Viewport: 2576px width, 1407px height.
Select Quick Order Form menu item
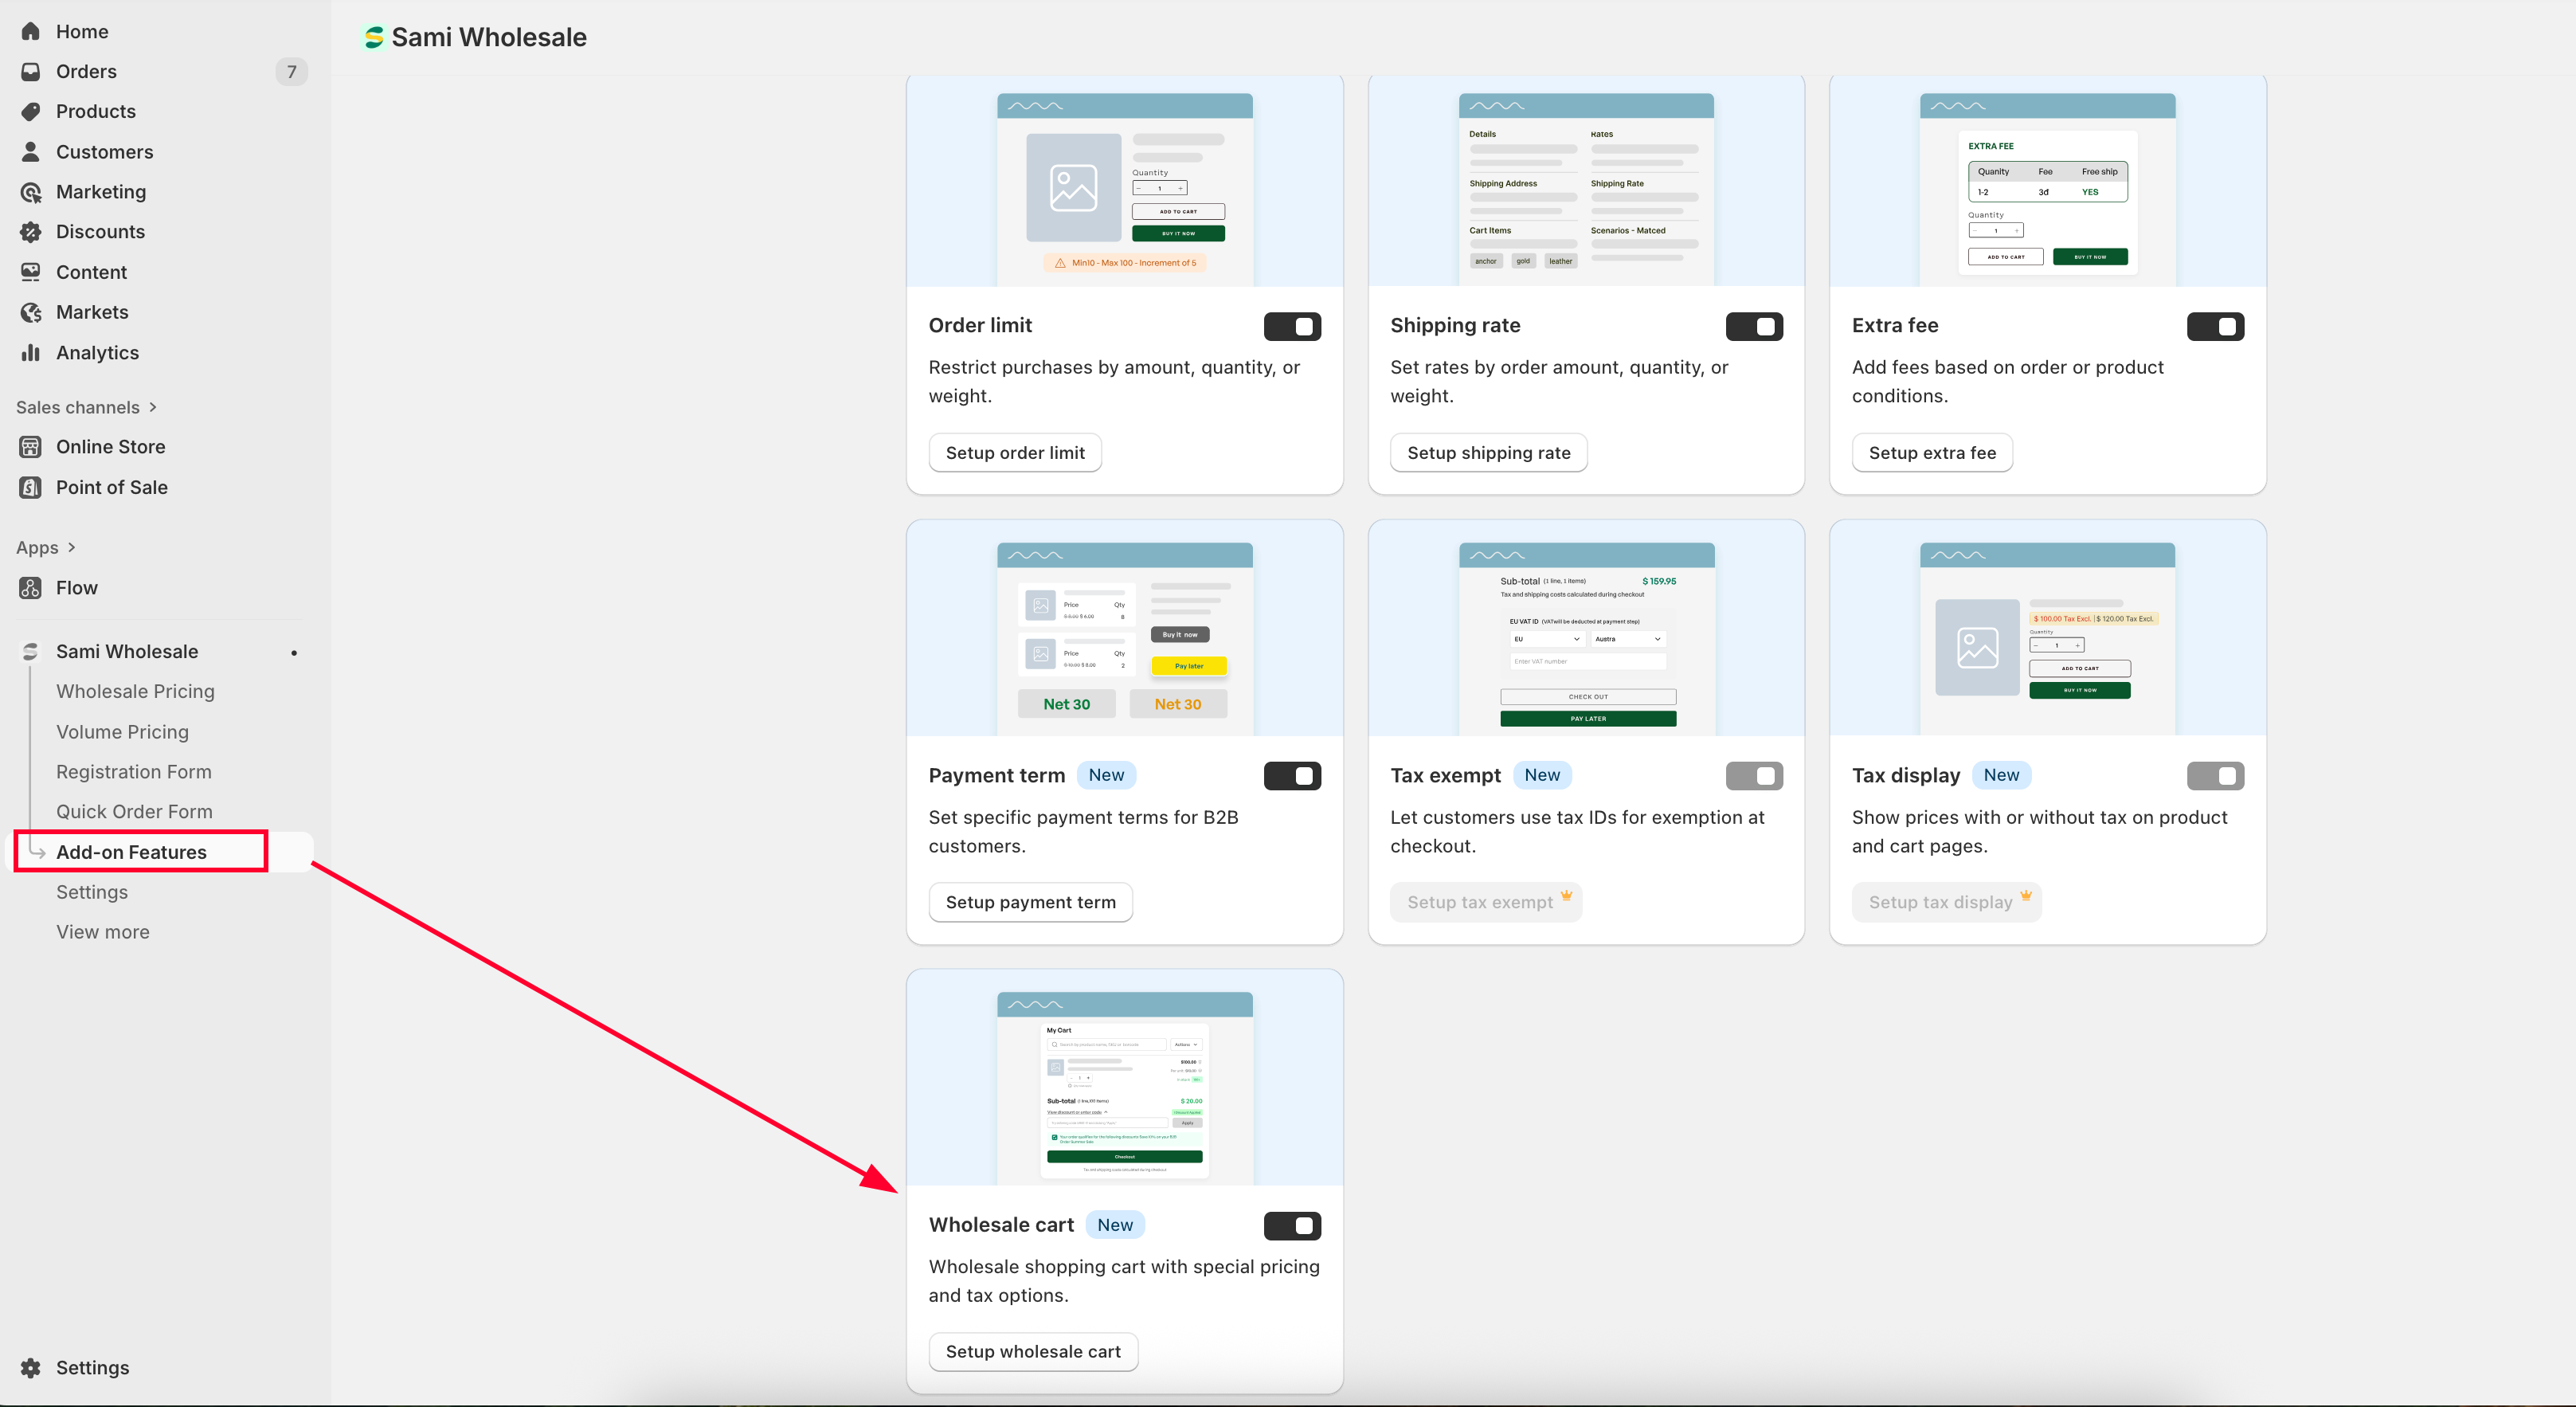pyautogui.click(x=134, y=811)
